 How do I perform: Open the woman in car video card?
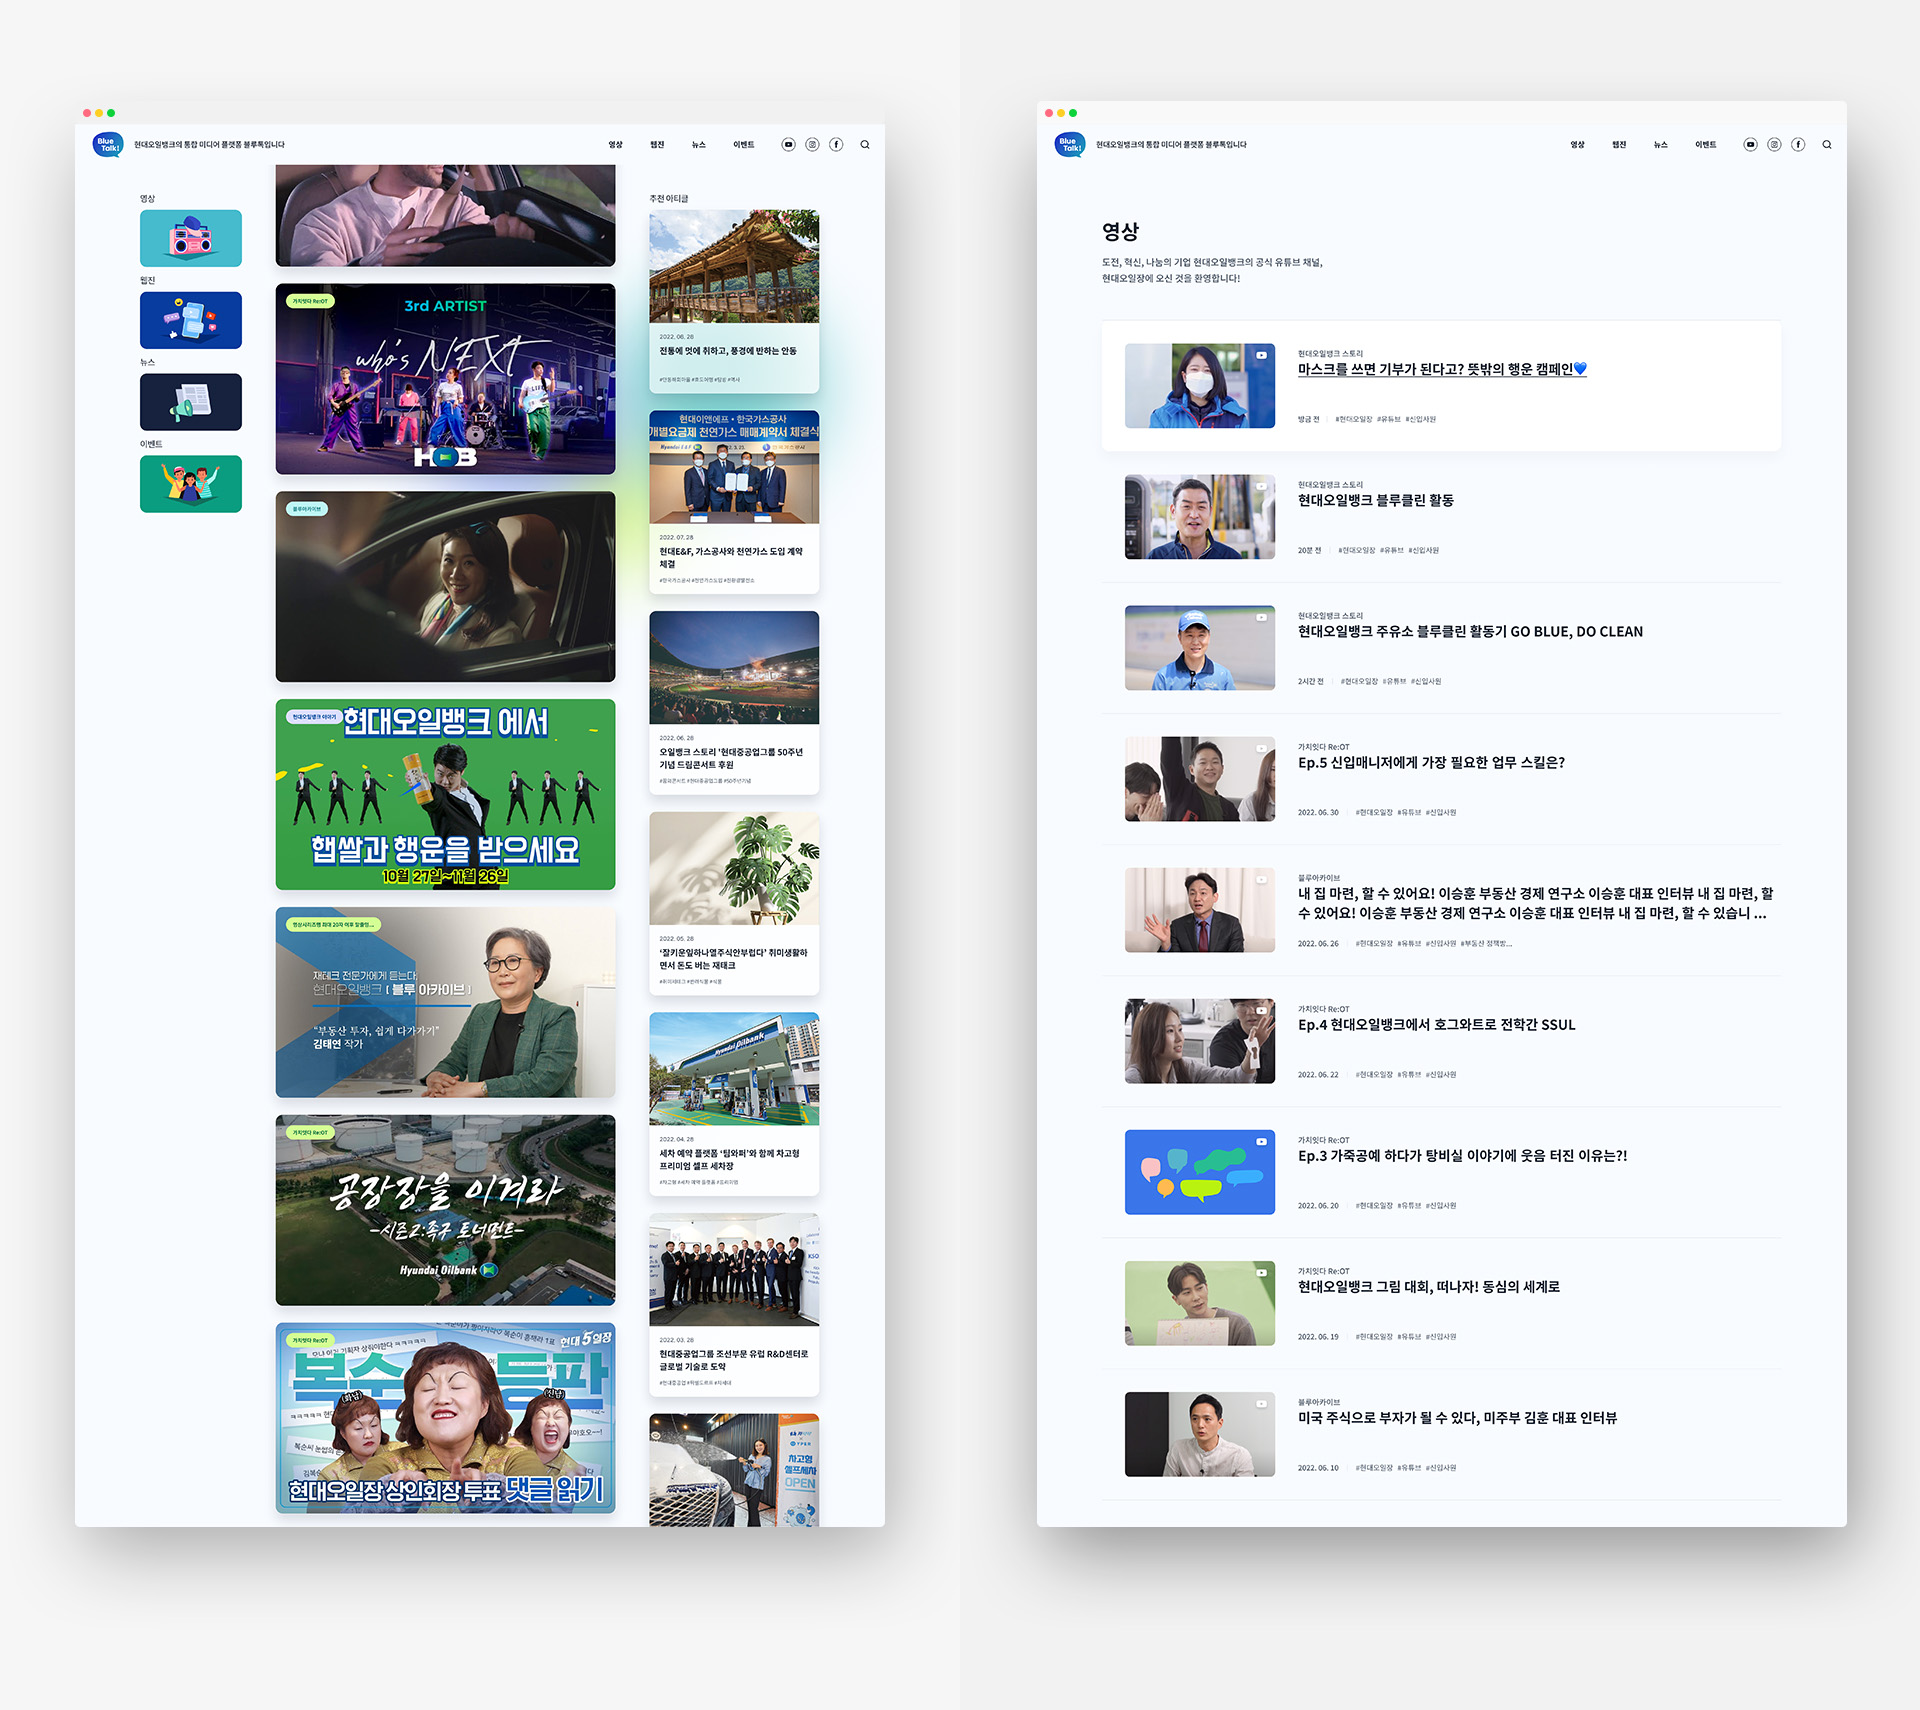(x=446, y=587)
